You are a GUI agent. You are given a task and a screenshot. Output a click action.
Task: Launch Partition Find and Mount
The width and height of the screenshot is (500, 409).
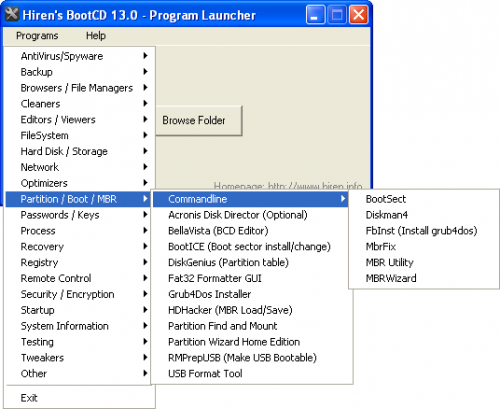point(252,326)
